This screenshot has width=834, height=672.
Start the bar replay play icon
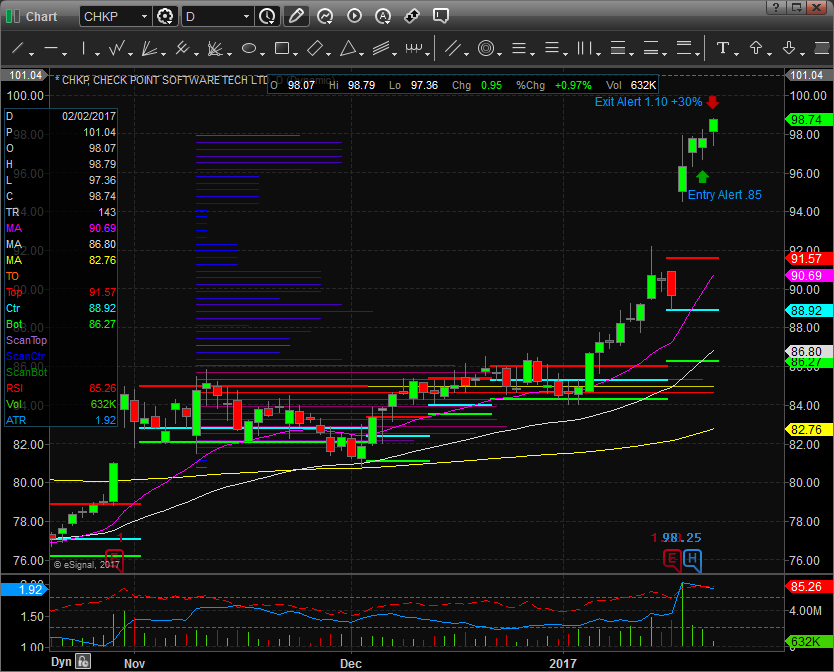pyautogui.click(x=354, y=16)
